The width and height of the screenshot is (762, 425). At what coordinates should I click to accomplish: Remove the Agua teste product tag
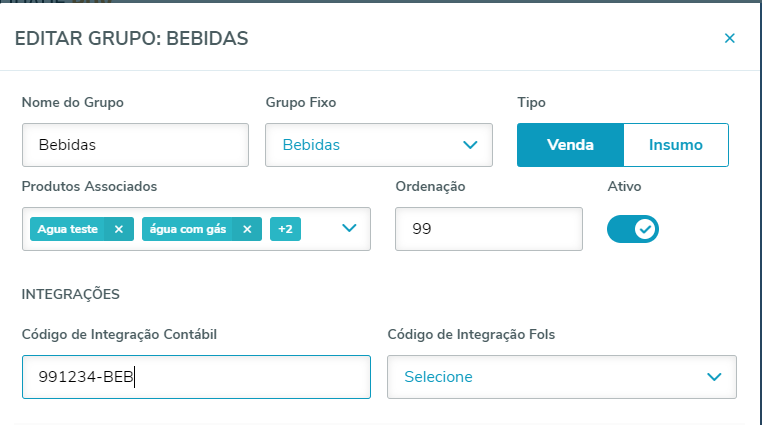point(118,229)
